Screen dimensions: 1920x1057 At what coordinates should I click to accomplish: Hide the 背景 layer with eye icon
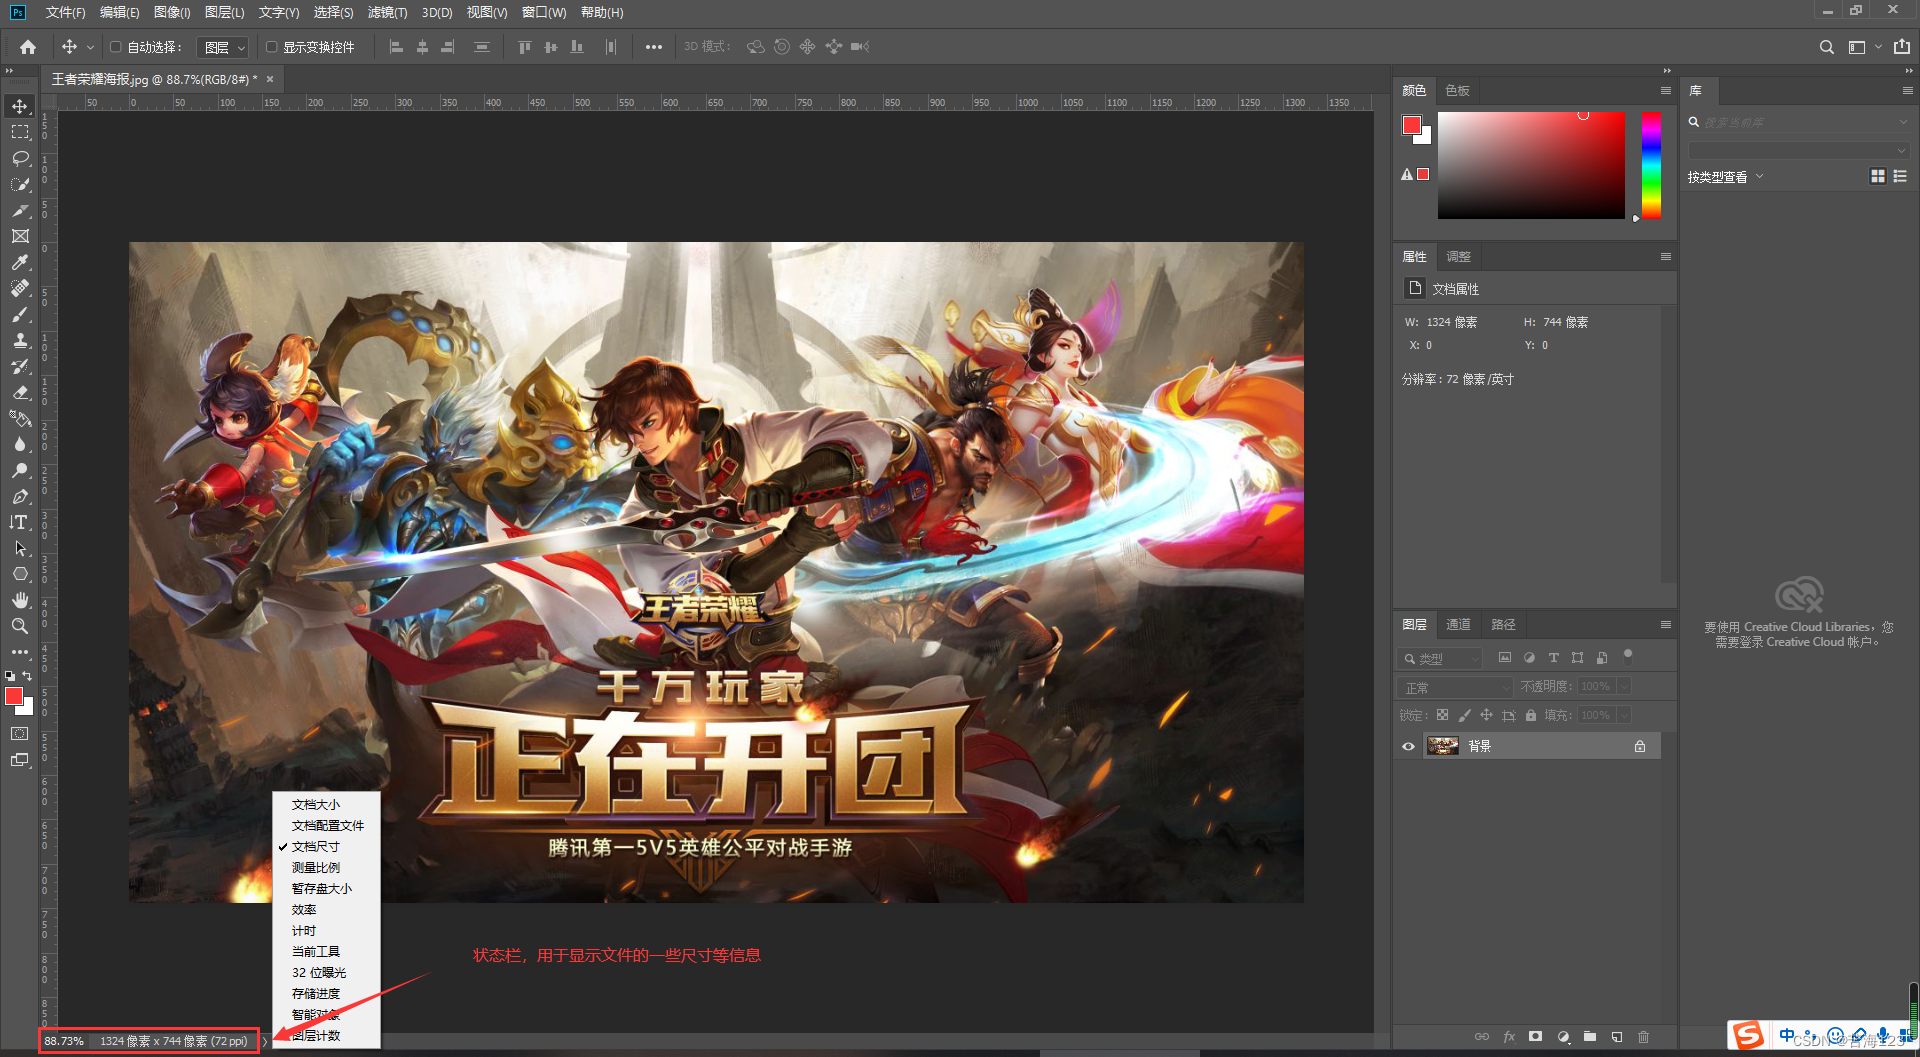[1408, 746]
